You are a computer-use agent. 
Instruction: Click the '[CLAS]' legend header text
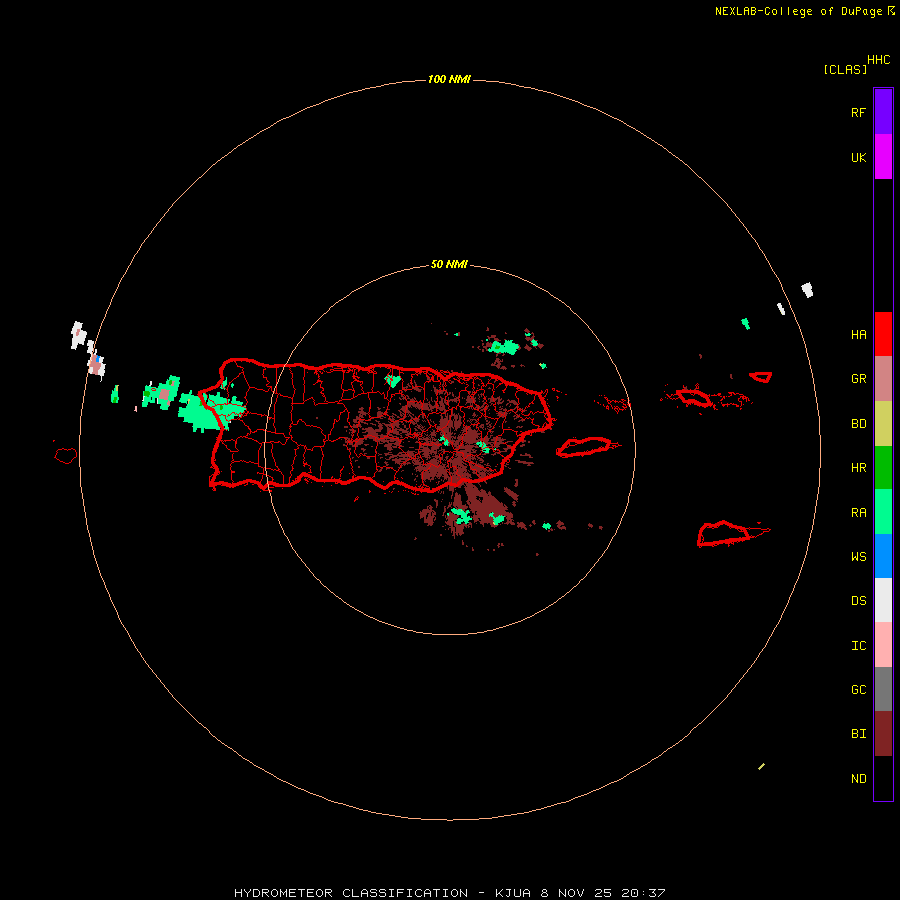coord(845,69)
